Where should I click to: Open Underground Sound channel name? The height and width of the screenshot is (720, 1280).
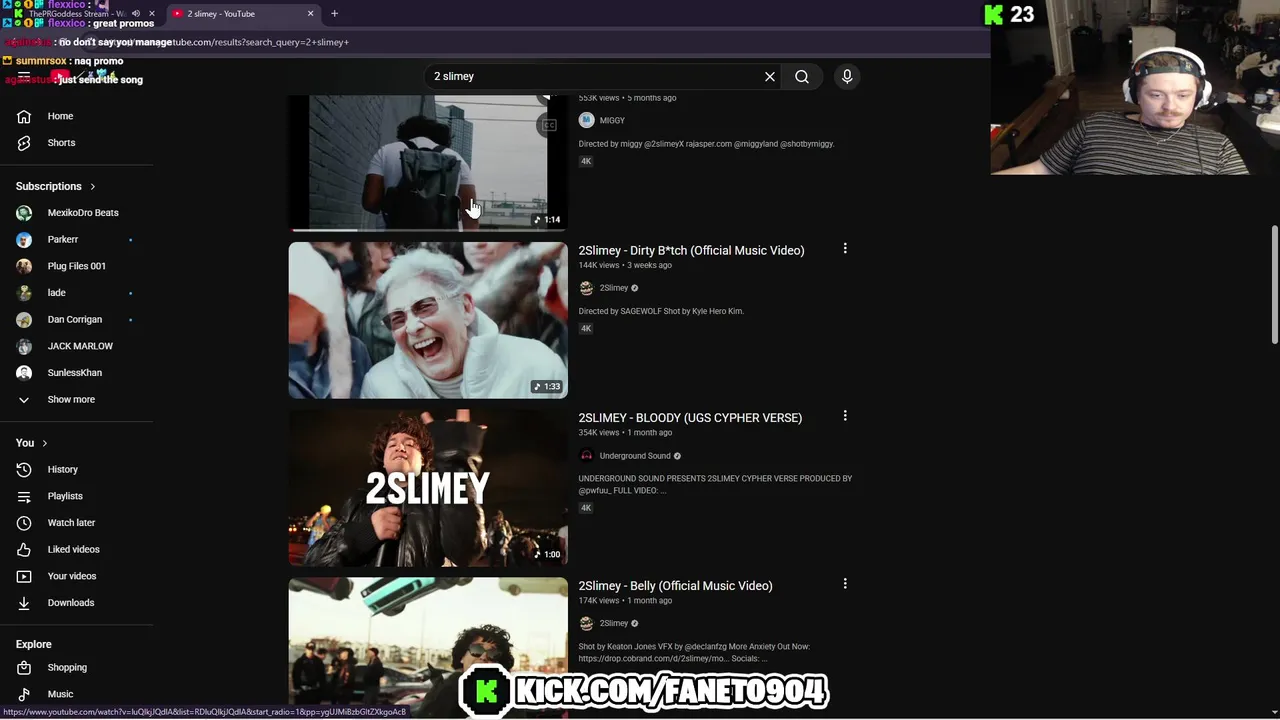[x=635, y=456]
